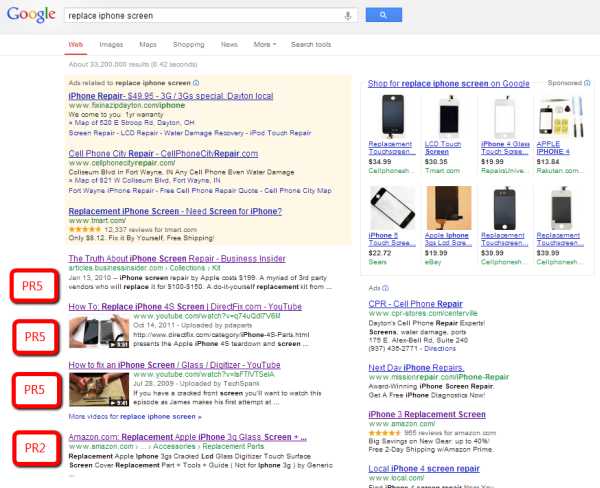
Task: Open APPLE IPHONE 4 product link
Action: click(x=553, y=148)
